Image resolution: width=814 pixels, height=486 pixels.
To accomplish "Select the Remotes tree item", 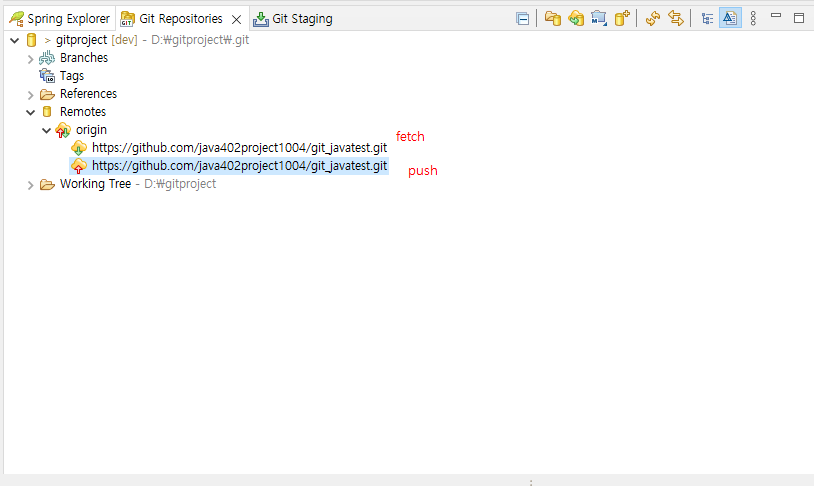I will point(83,112).
